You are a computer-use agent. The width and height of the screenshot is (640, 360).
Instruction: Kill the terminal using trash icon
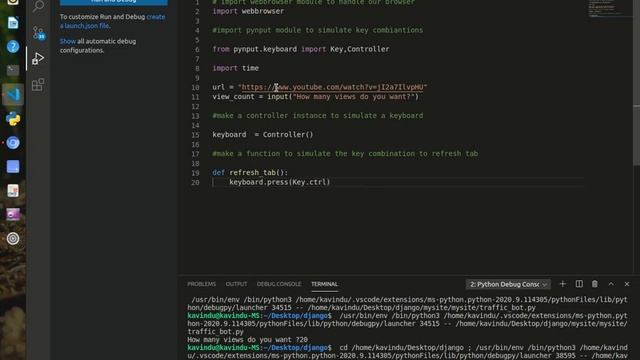coord(595,284)
